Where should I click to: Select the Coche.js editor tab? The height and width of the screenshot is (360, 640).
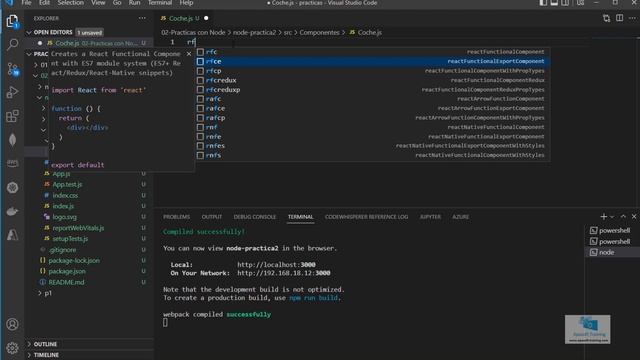(184, 18)
